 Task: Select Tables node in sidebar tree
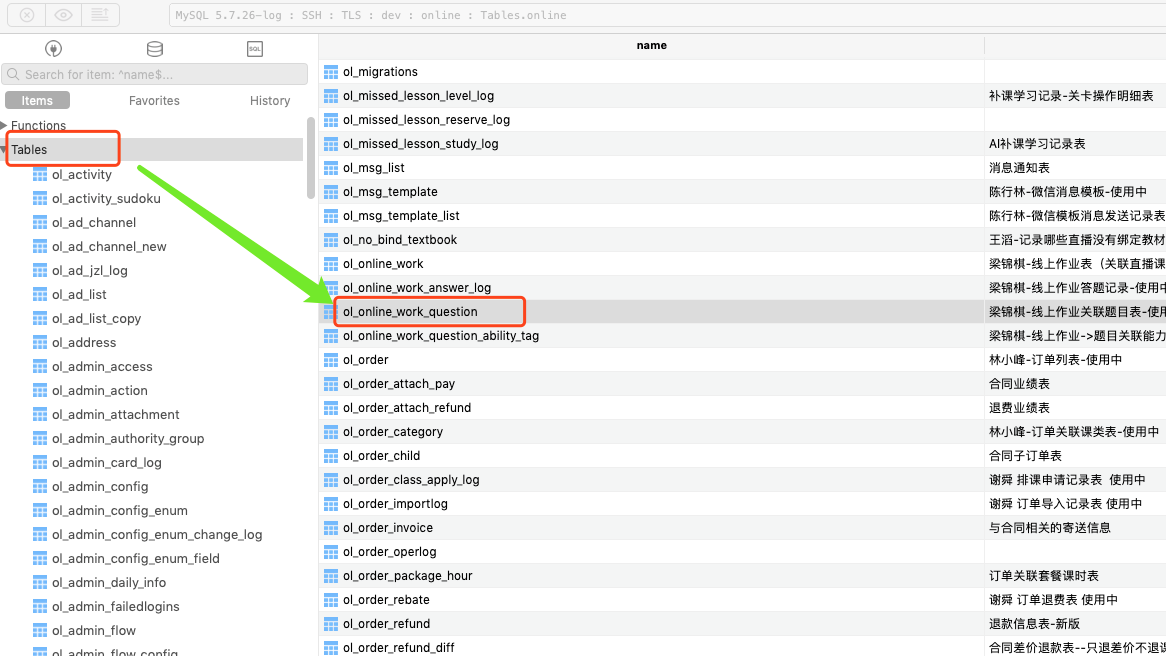(29, 149)
